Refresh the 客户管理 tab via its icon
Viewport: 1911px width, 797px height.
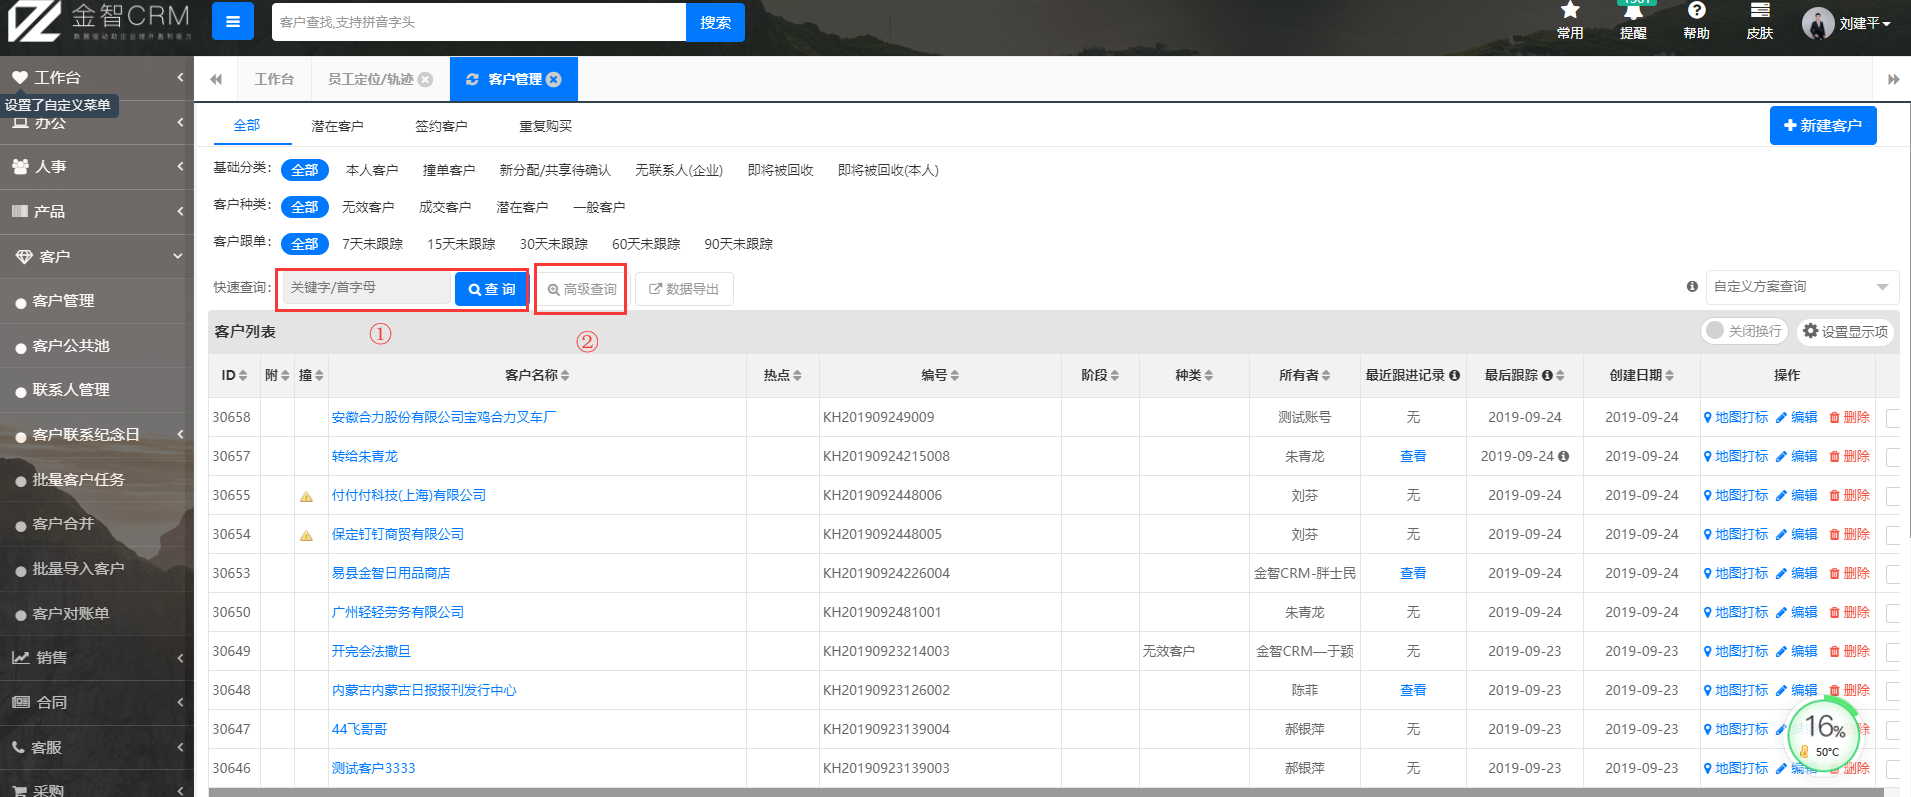(x=472, y=79)
